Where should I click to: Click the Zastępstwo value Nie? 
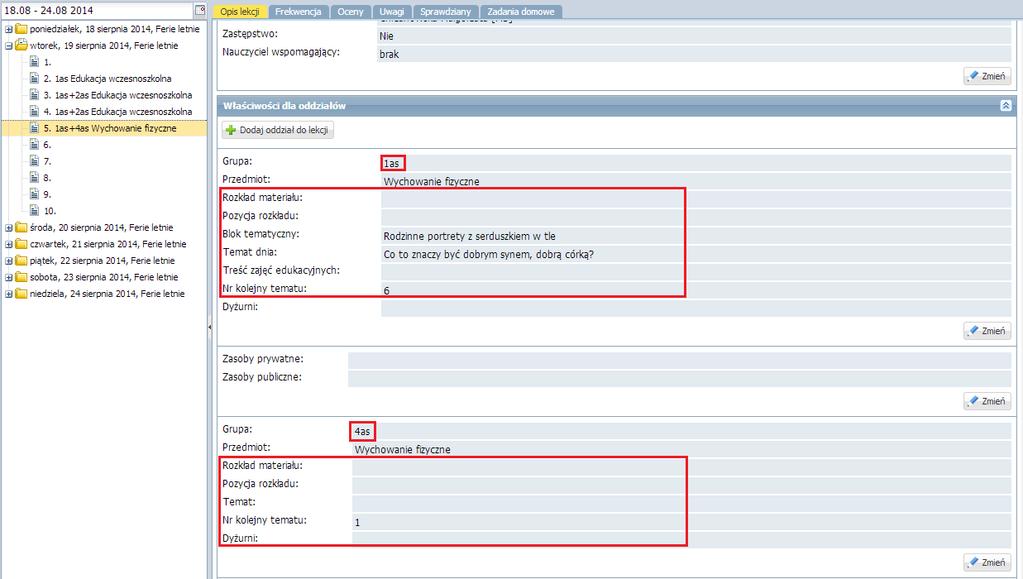point(386,37)
